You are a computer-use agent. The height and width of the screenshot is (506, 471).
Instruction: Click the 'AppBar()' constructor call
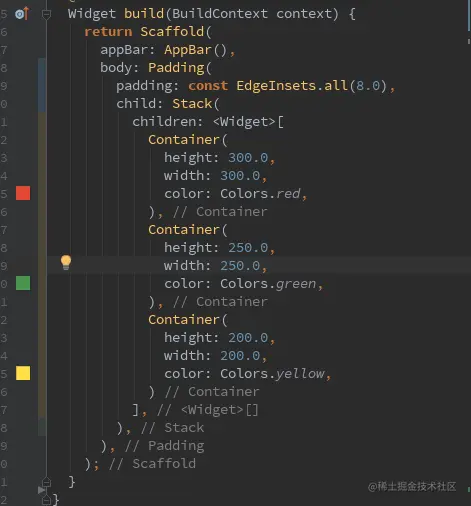[x=196, y=50]
